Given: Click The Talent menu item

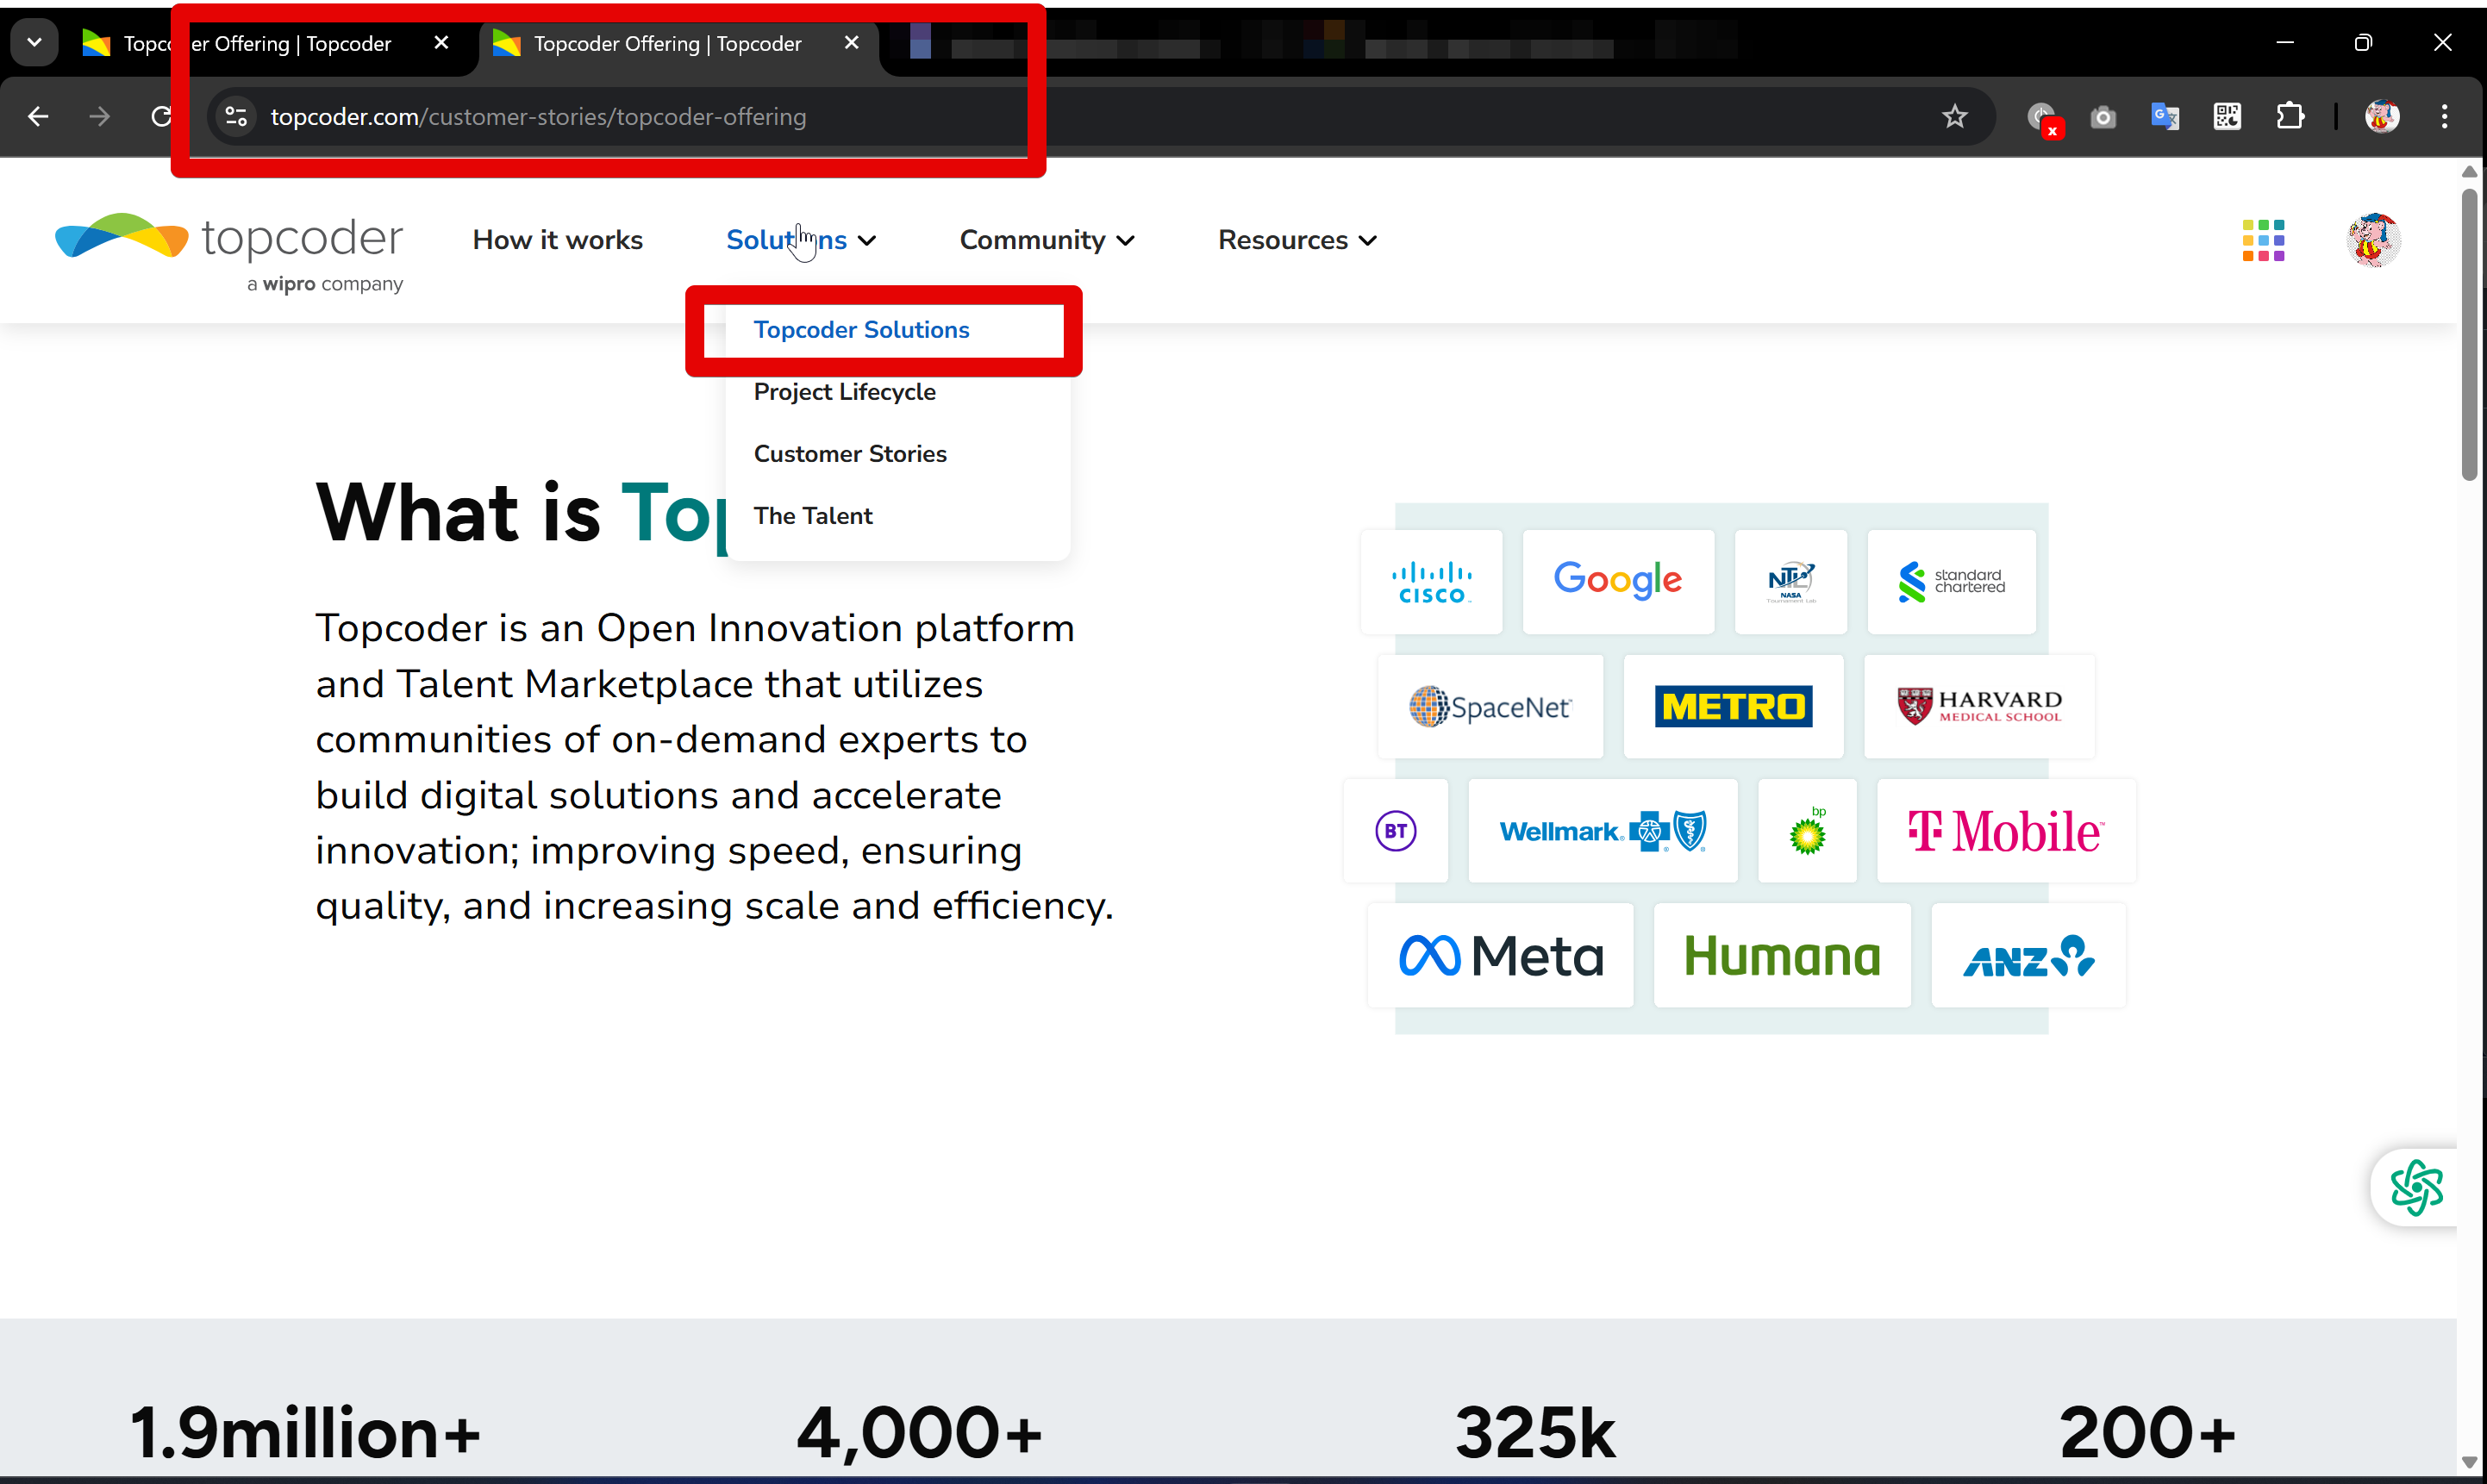Looking at the screenshot, I should pos(812,516).
